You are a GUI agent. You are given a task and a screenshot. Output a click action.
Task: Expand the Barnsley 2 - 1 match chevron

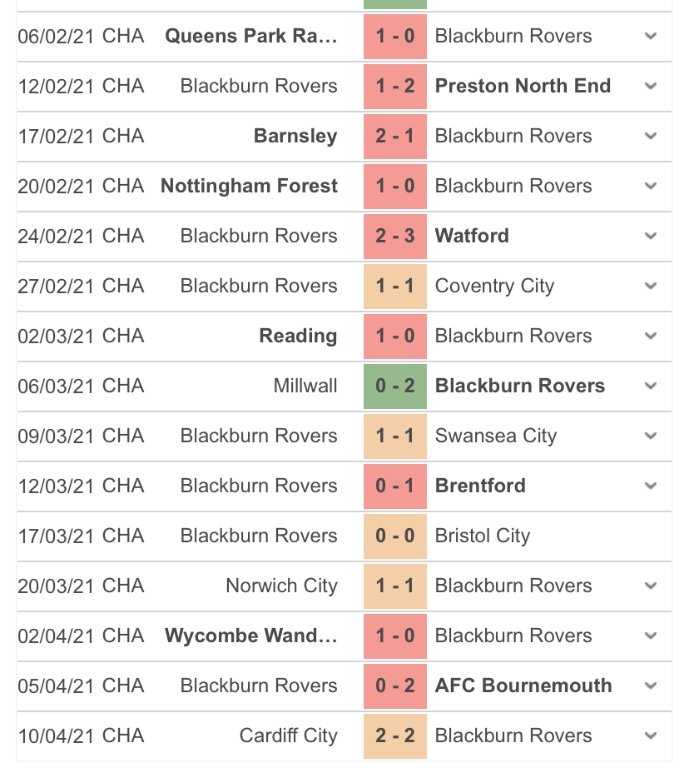coord(651,136)
